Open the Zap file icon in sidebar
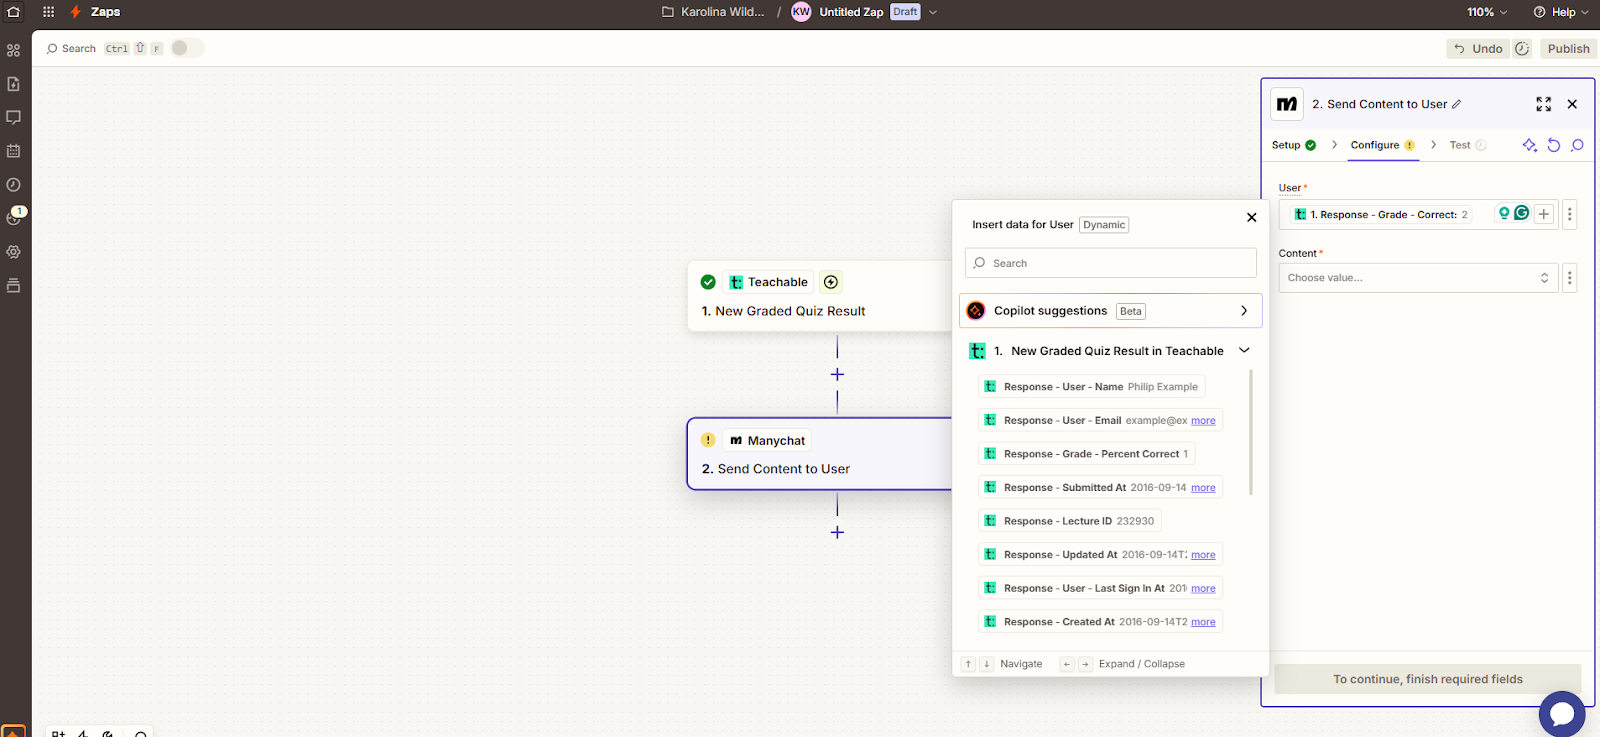This screenshot has height=737, width=1600. pos(14,84)
